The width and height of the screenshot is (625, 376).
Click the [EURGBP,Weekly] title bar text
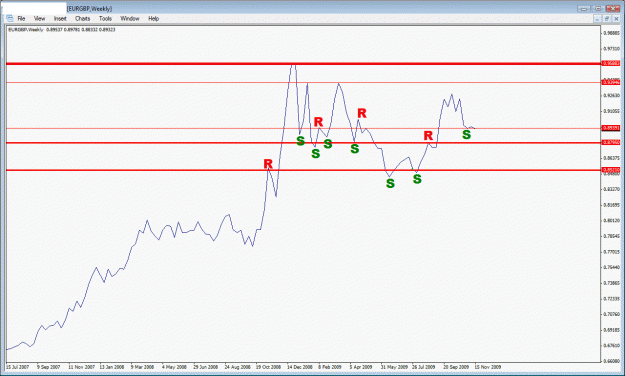90,9
